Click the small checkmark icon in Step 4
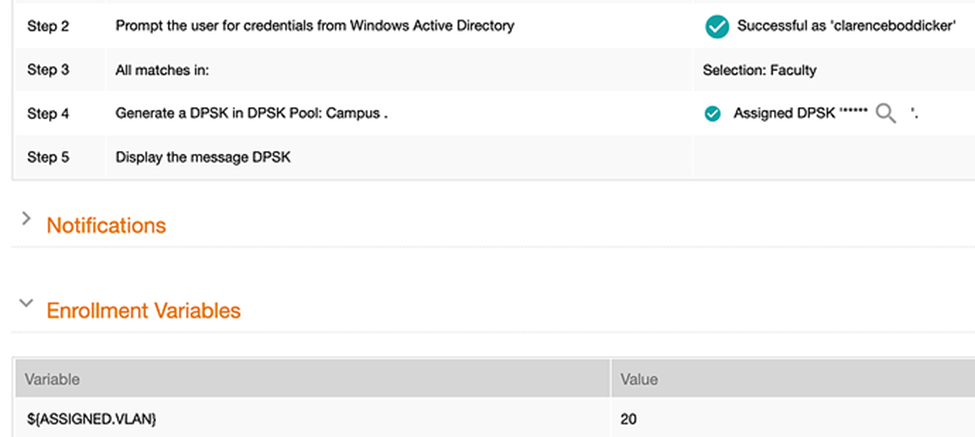The height and width of the screenshot is (437, 975). (713, 114)
